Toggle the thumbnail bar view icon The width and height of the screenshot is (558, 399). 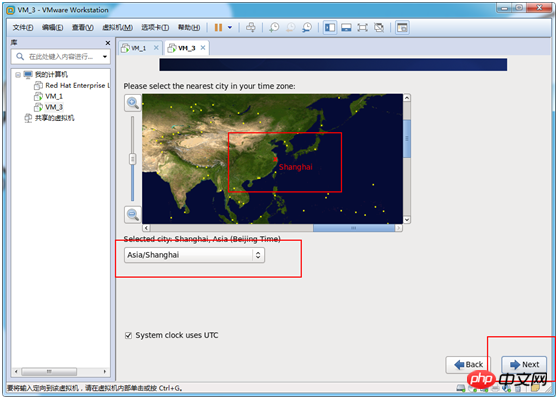pyautogui.click(x=346, y=27)
